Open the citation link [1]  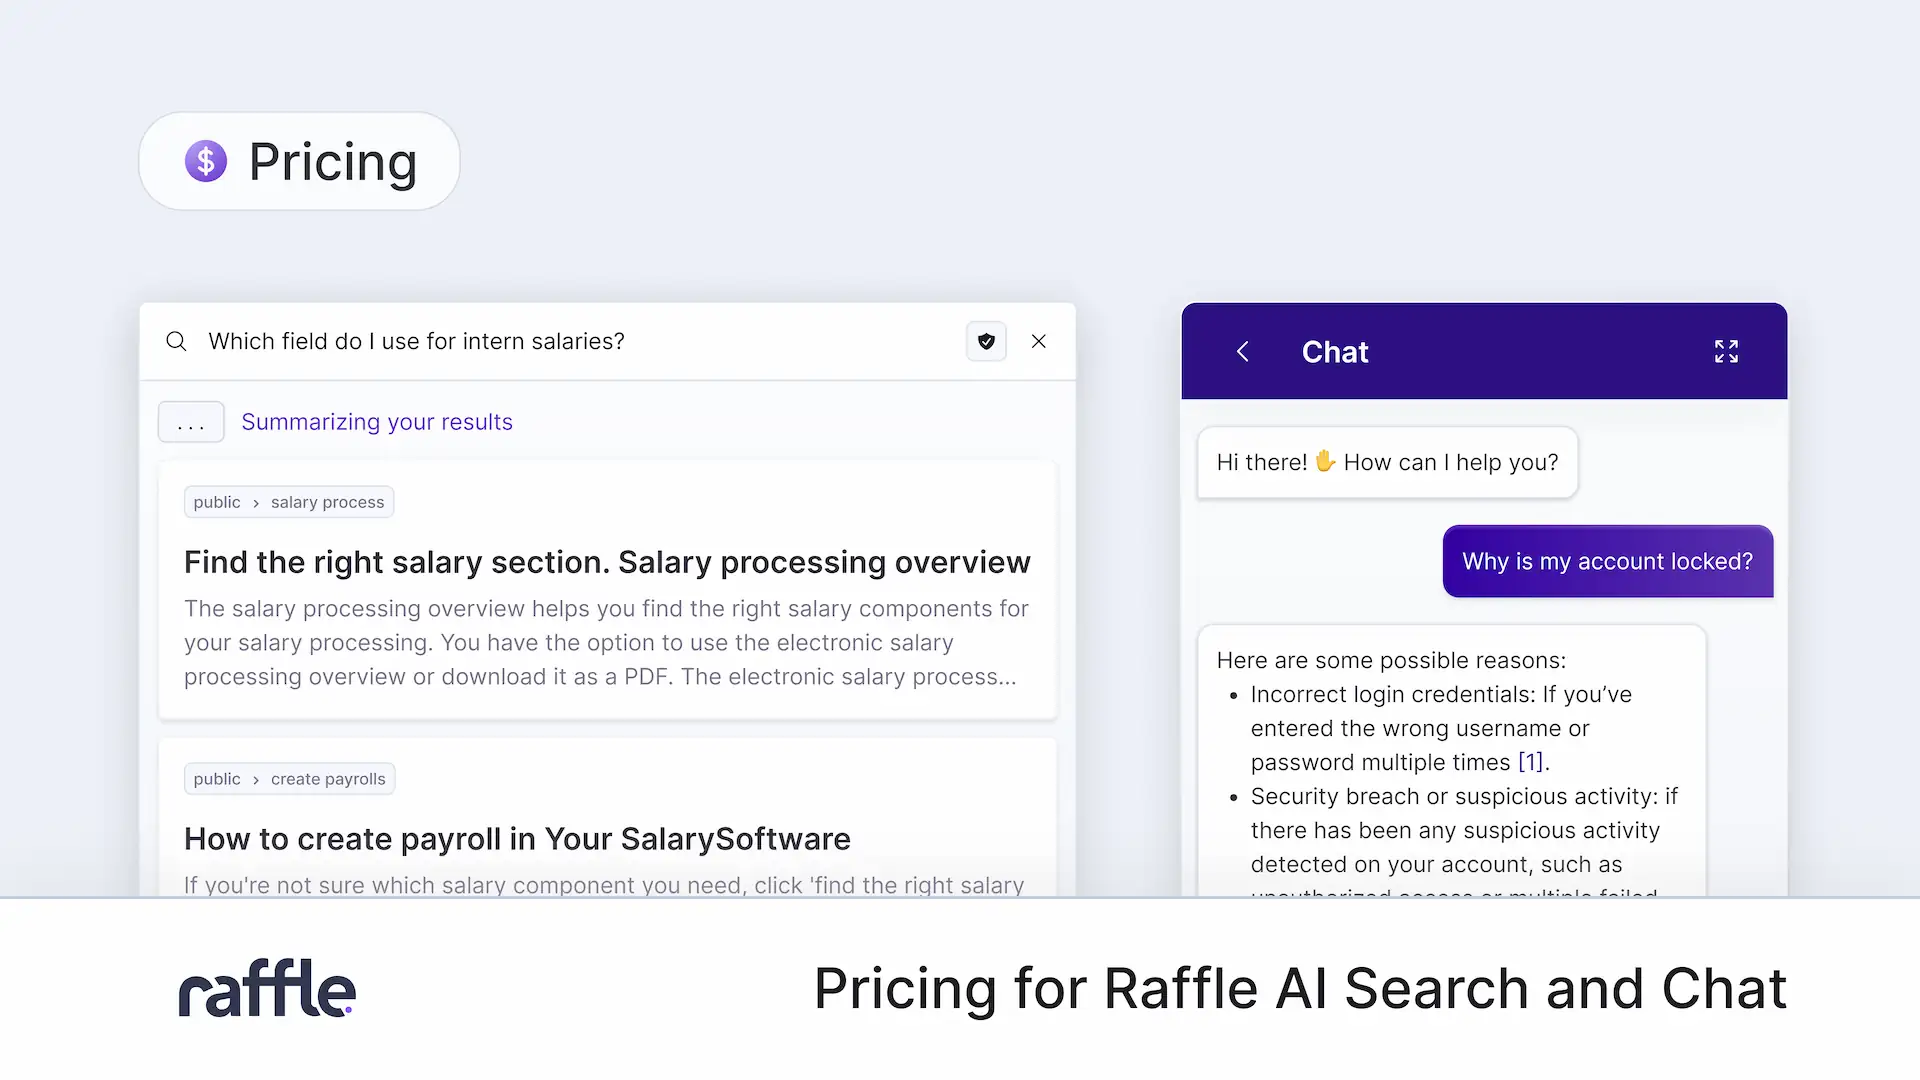point(1530,761)
